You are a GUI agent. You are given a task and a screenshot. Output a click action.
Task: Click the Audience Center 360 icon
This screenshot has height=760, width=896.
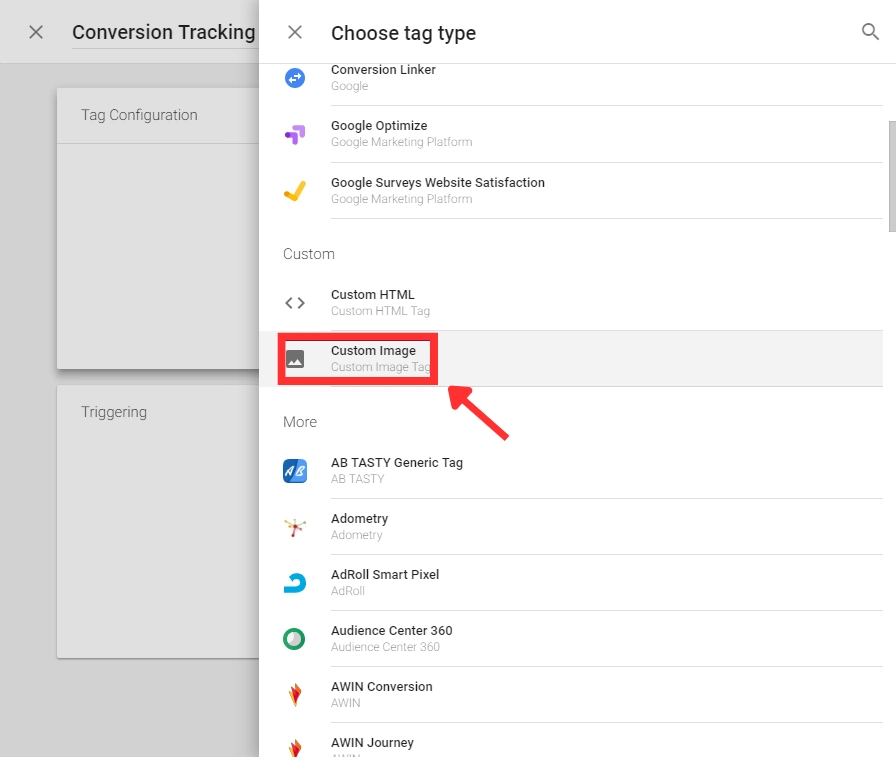click(x=294, y=639)
